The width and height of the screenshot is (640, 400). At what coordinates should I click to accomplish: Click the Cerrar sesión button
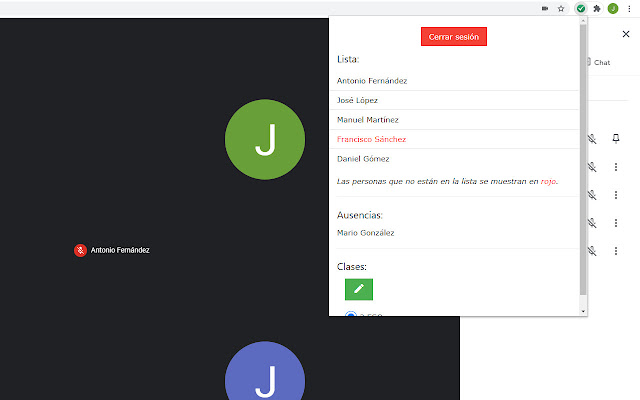pyautogui.click(x=453, y=37)
